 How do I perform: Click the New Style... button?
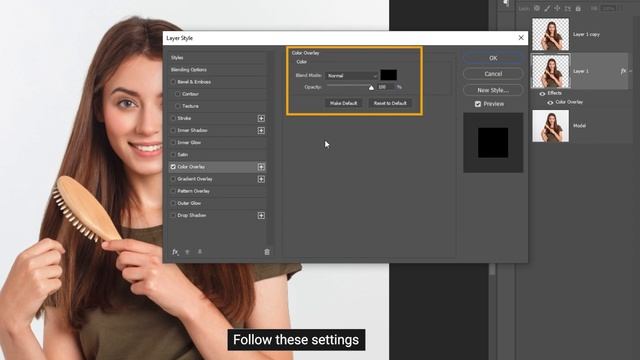pyautogui.click(x=493, y=90)
